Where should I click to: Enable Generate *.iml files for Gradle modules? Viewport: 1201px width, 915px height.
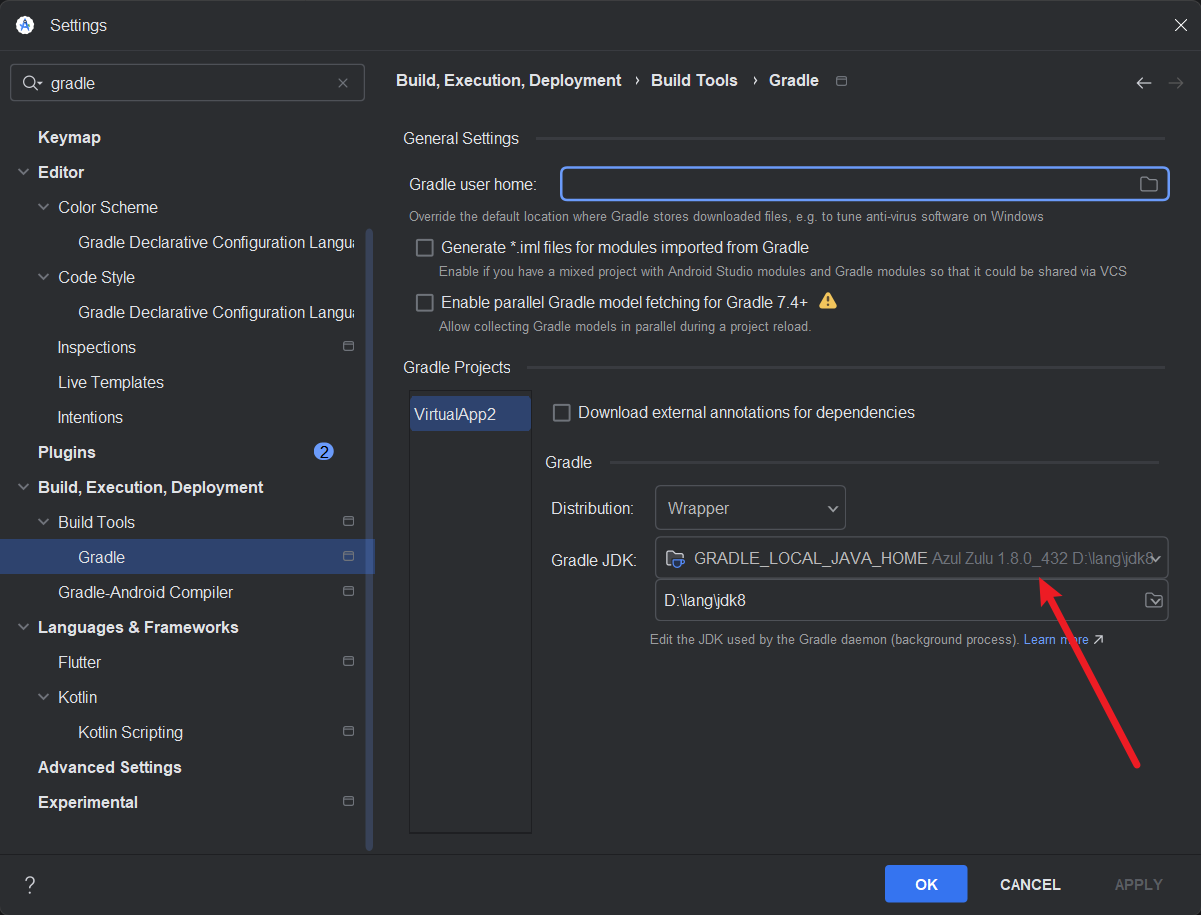(424, 247)
